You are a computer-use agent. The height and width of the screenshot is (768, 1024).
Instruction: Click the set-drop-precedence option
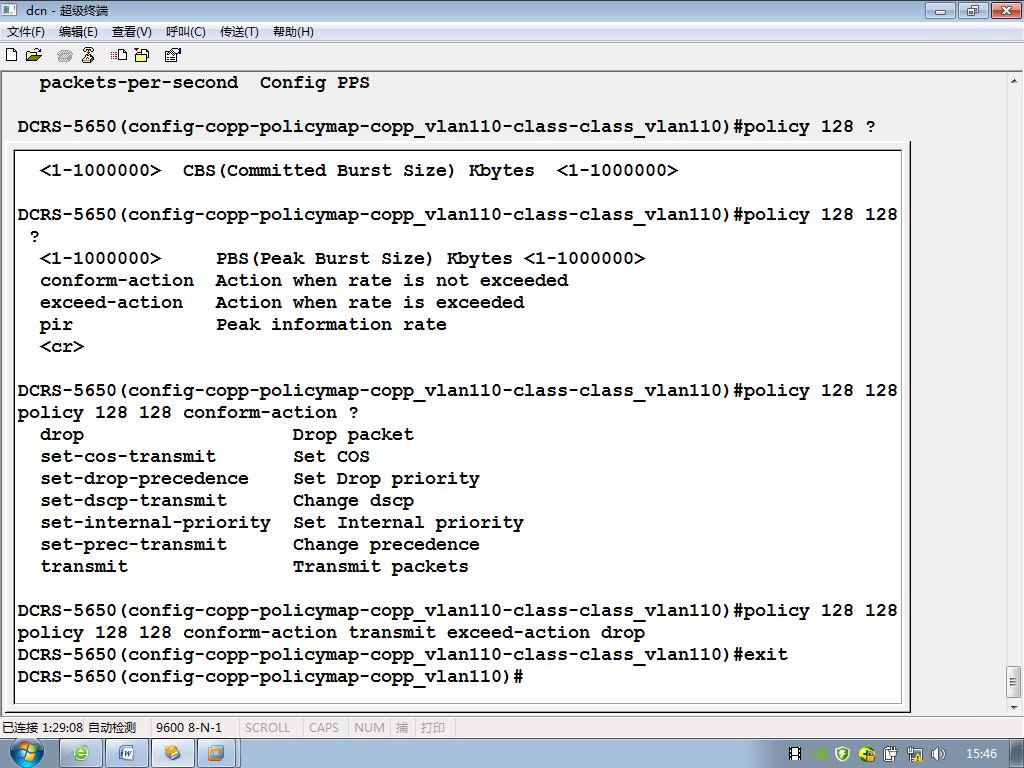coord(144,479)
